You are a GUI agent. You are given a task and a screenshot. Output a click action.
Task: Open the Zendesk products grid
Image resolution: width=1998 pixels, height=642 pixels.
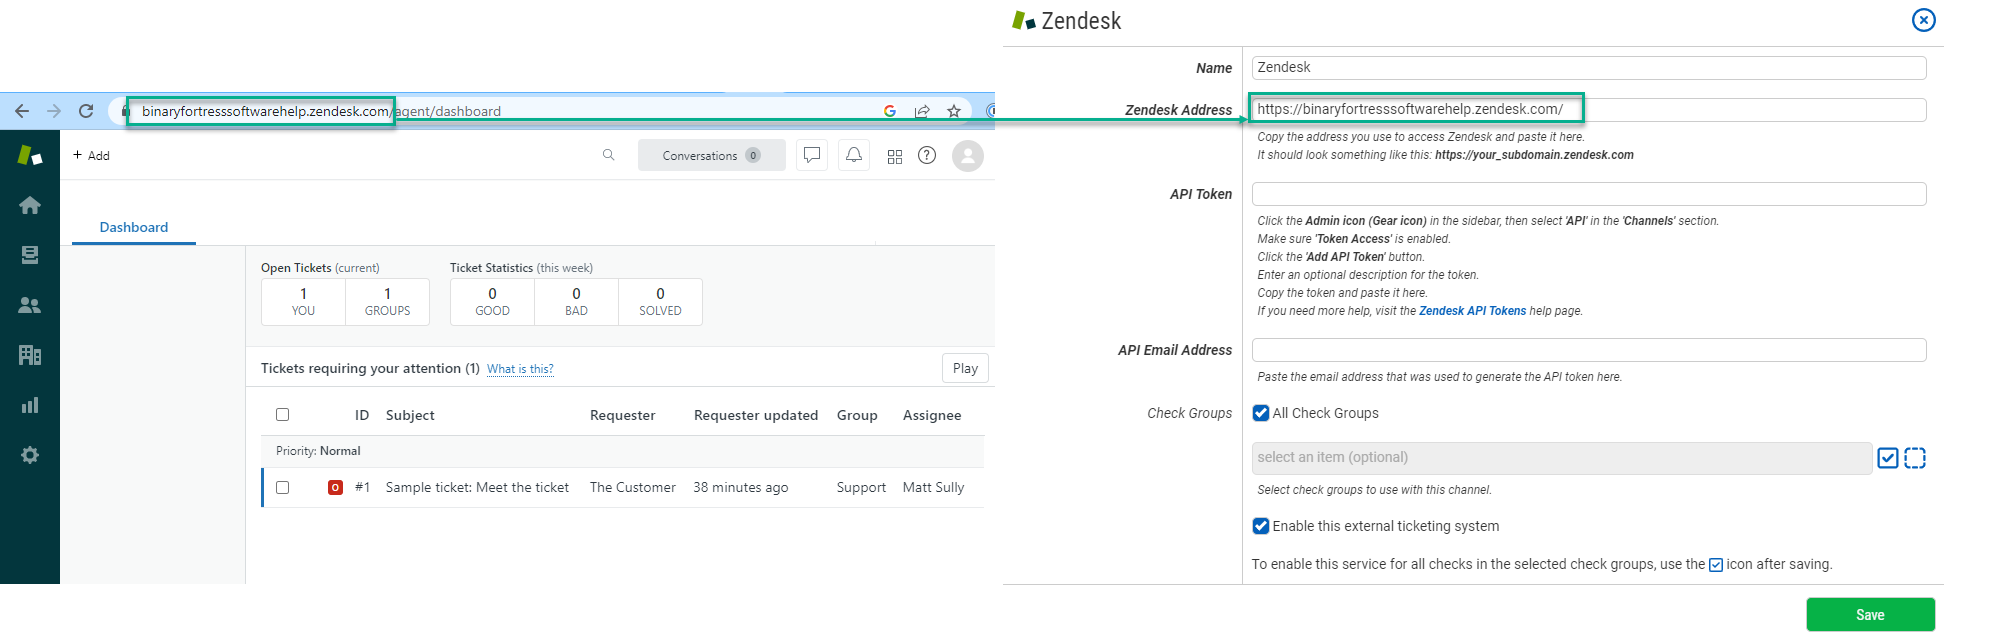click(895, 156)
